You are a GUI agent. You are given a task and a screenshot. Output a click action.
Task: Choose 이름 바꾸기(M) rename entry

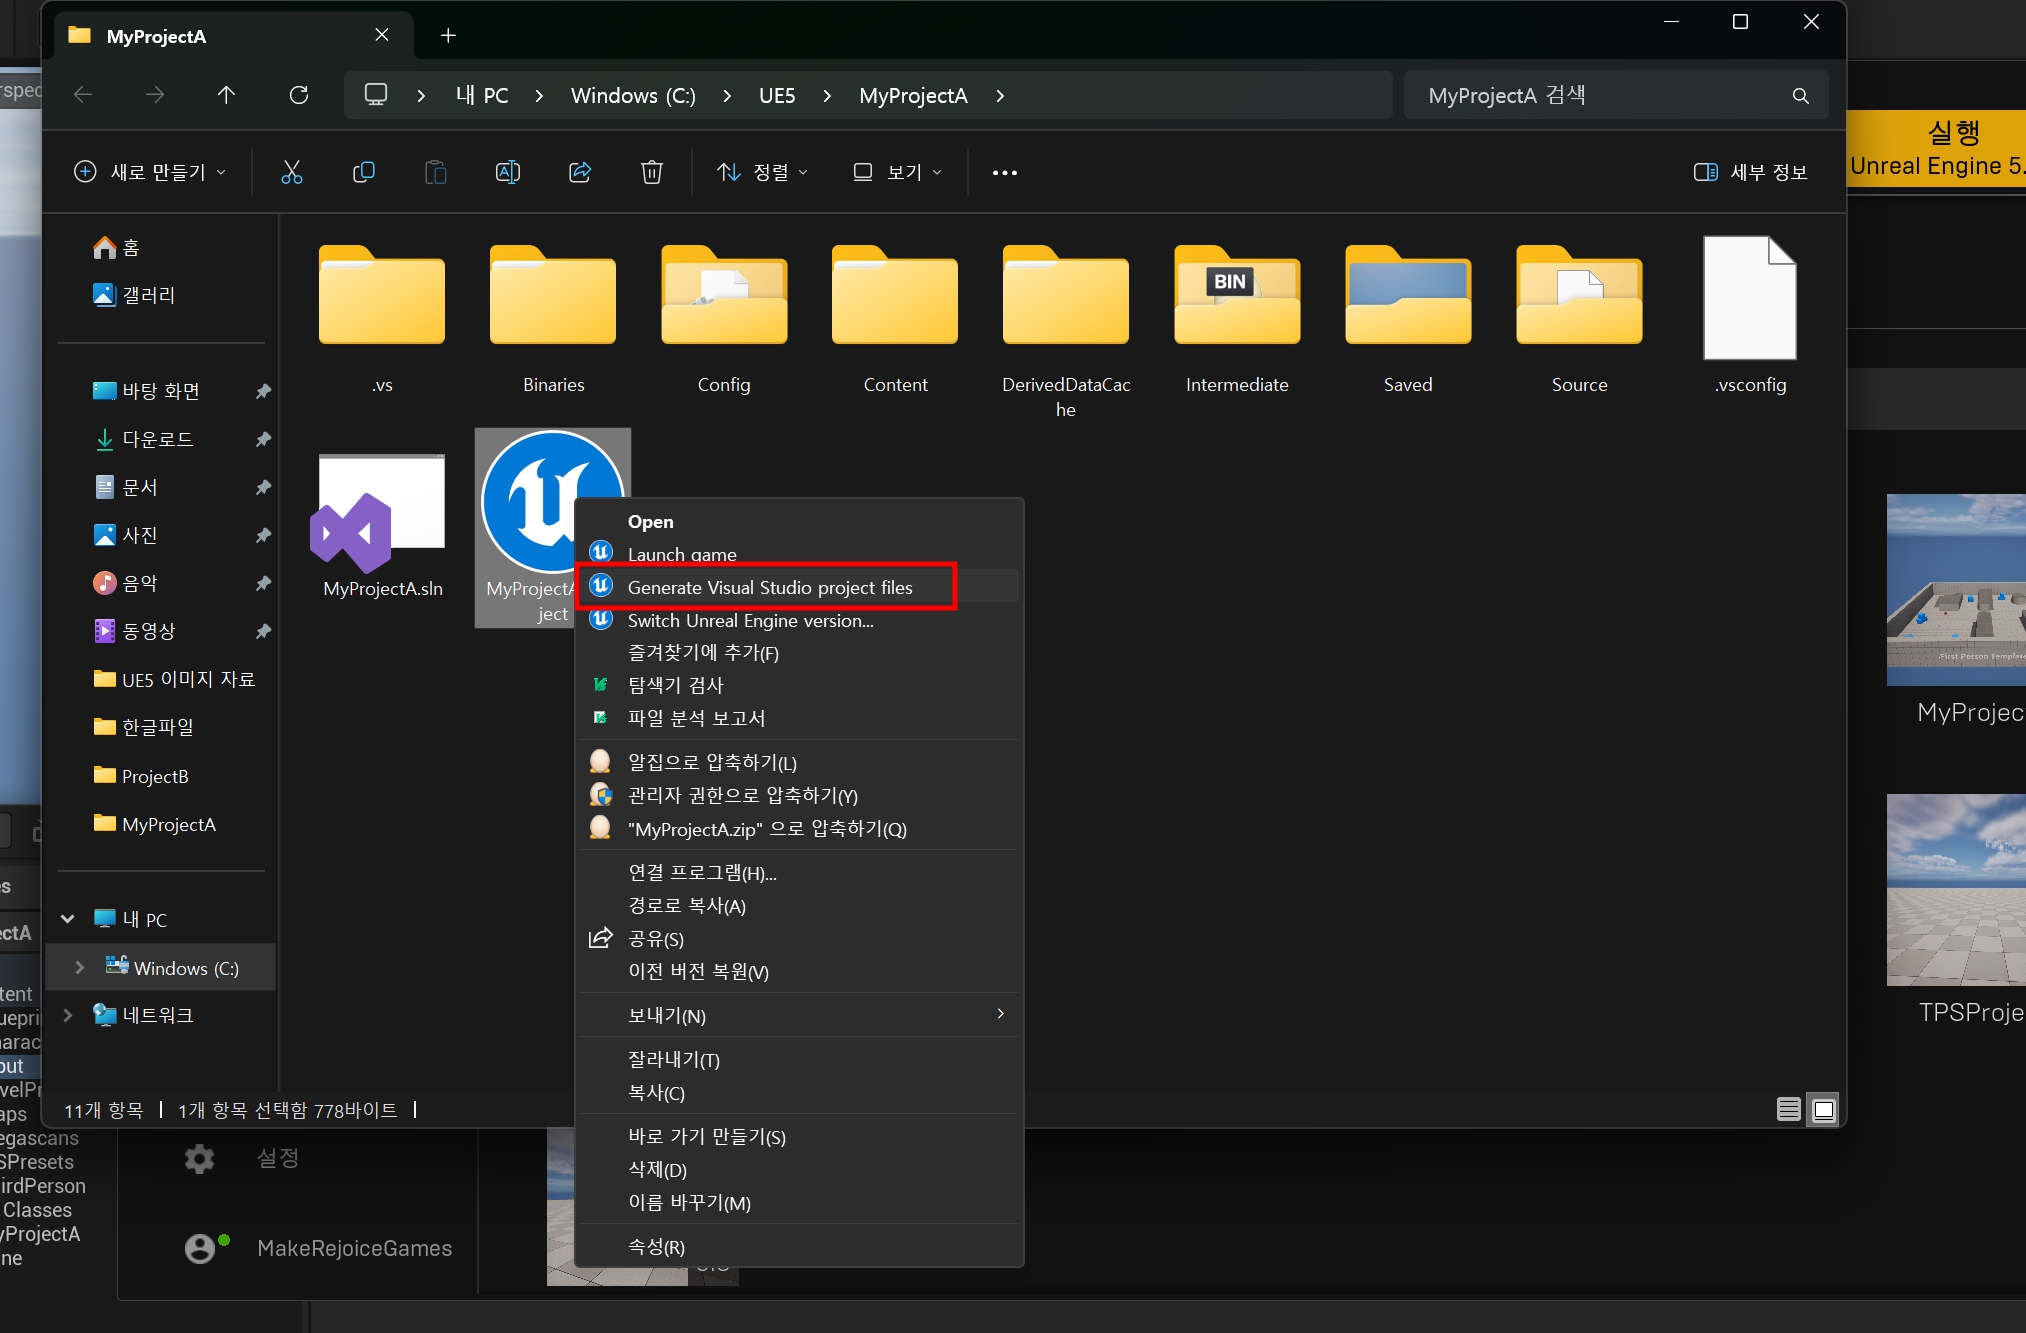tap(800, 1203)
